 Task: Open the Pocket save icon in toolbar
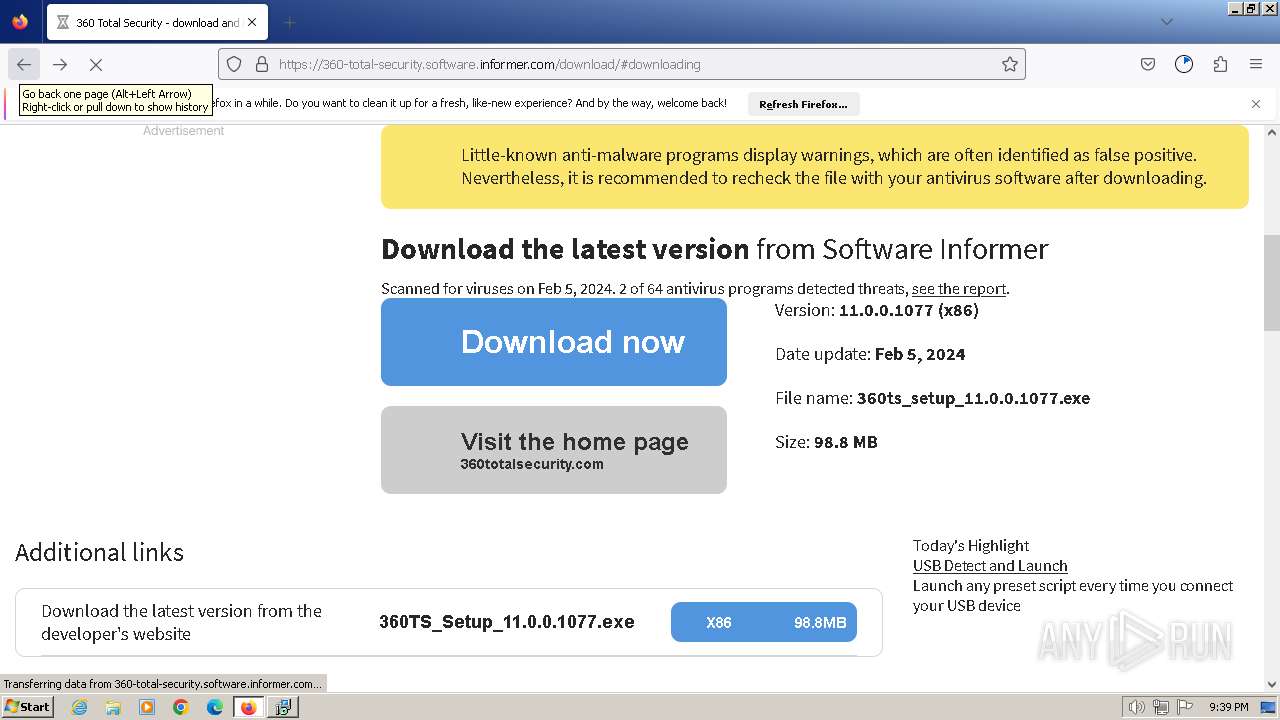(x=1148, y=64)
